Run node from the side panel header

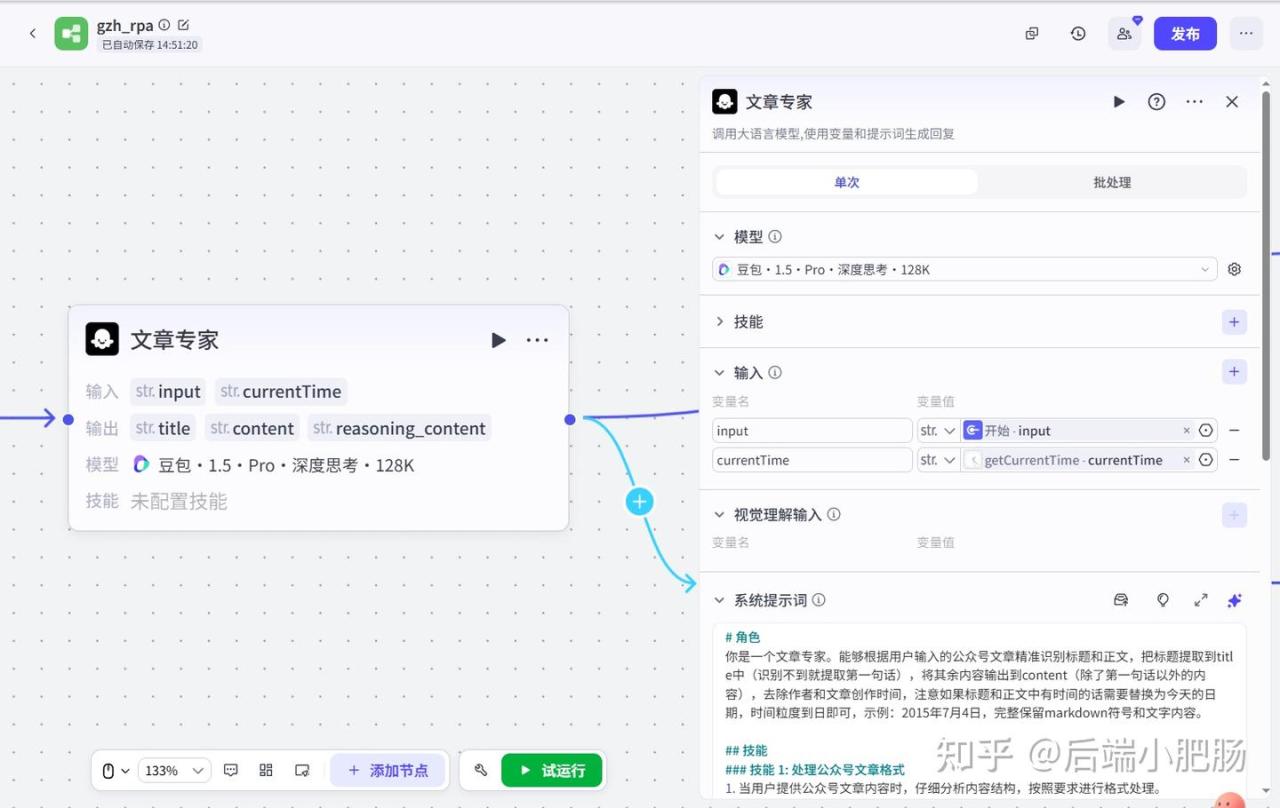pyautogui.click(x=1119, y=102)
